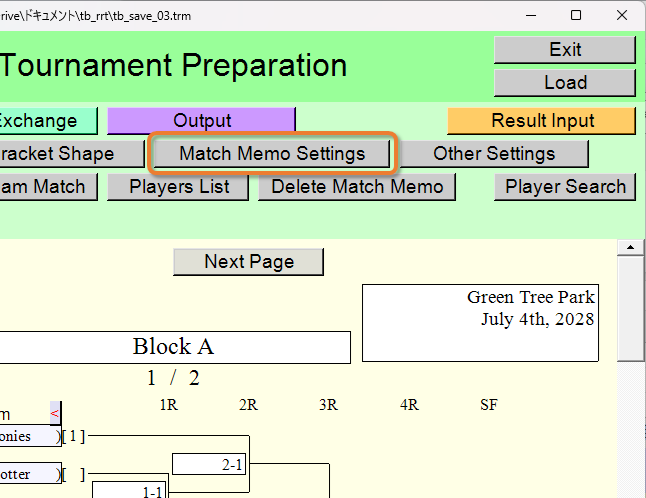Viewport: 646px width, 498px height.
Task: Click the Green Tree Park info box
Action: tap(480, 323)
